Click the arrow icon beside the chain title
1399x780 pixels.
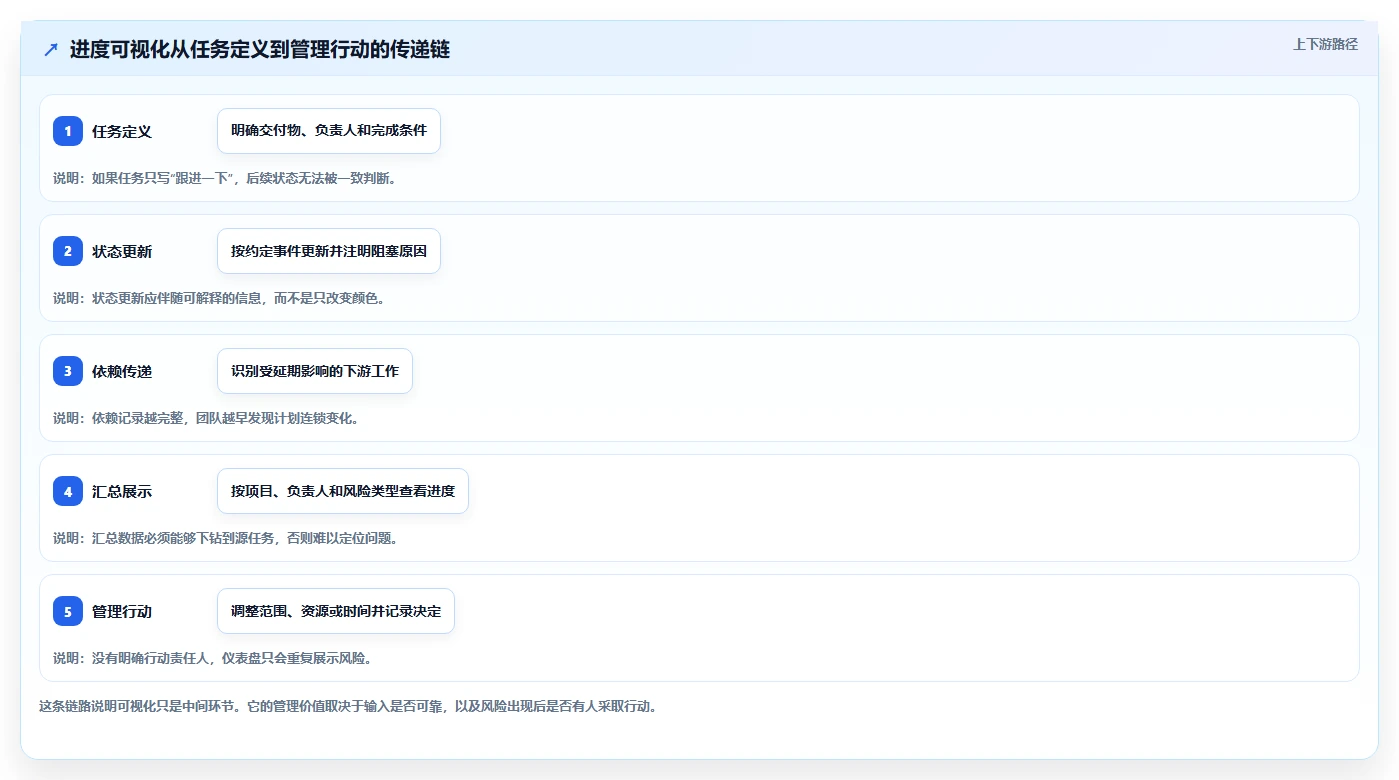[x=50, y=49]
